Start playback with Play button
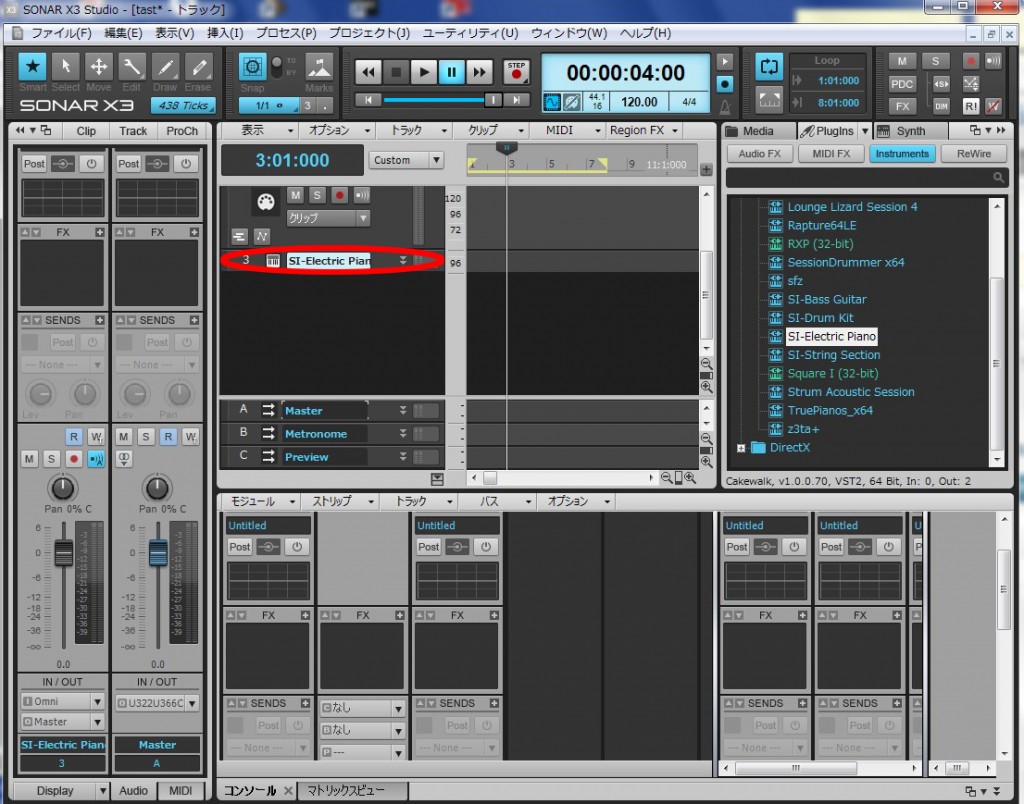This screenshot has width=1024, height=804. point(423,72)
